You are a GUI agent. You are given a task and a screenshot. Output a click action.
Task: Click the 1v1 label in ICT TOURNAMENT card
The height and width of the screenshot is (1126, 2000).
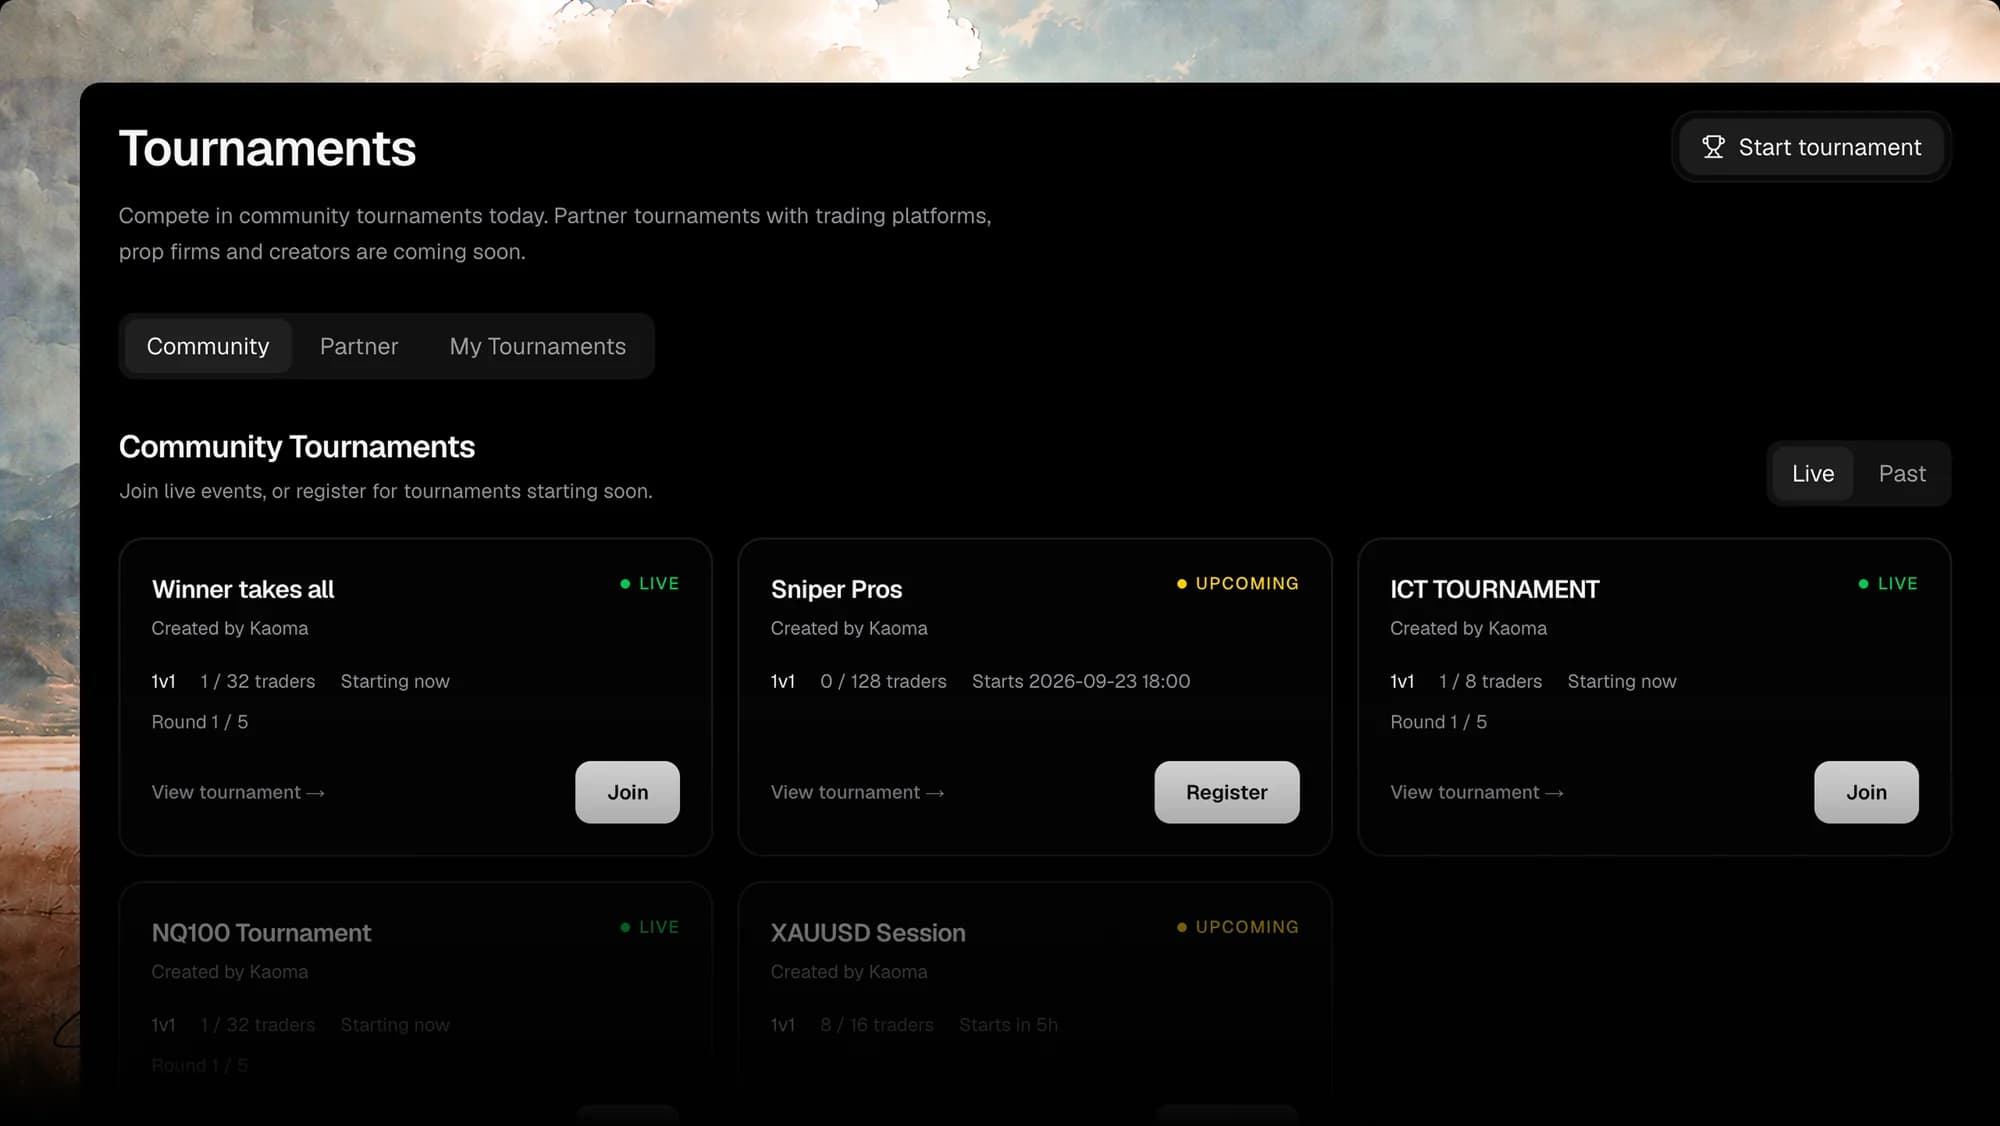pyautogui.click(x=1402, y=681)
